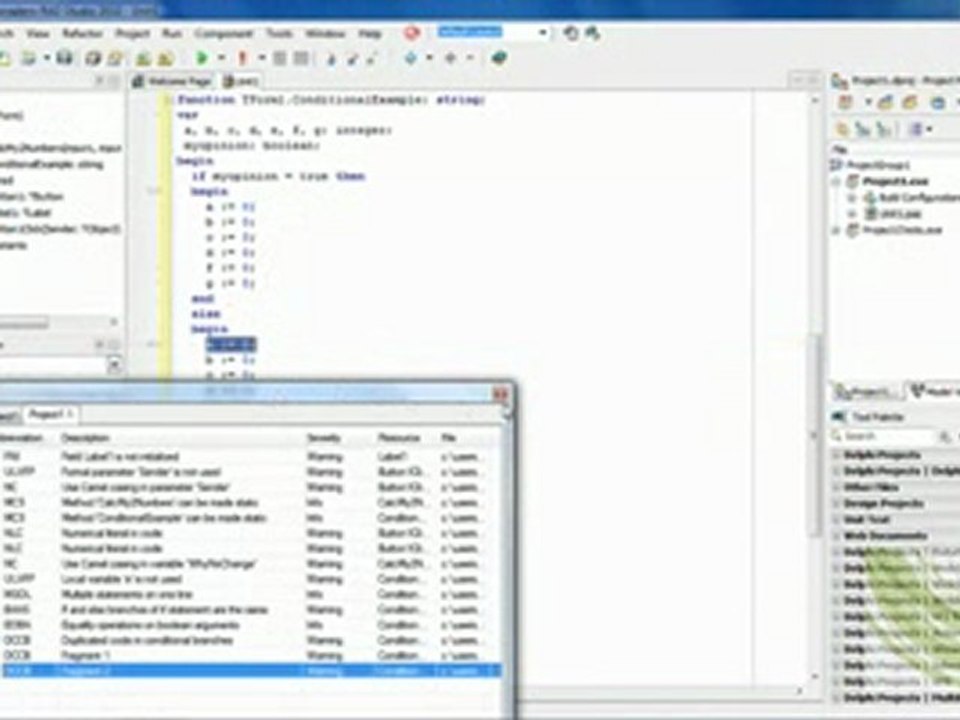Screen dimensions: 960x720
Task: Close the audit results floating window
Action: tap(500, 395)
